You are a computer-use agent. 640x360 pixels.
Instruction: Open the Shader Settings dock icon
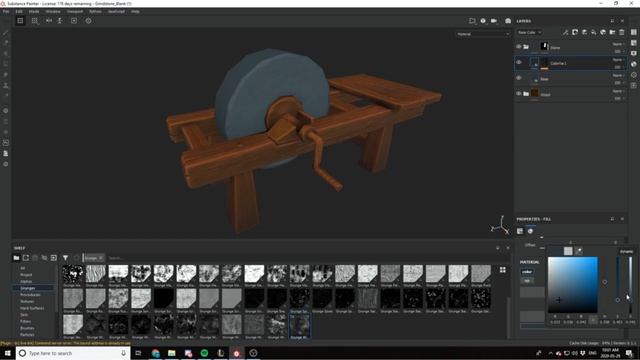click(633, 64)
